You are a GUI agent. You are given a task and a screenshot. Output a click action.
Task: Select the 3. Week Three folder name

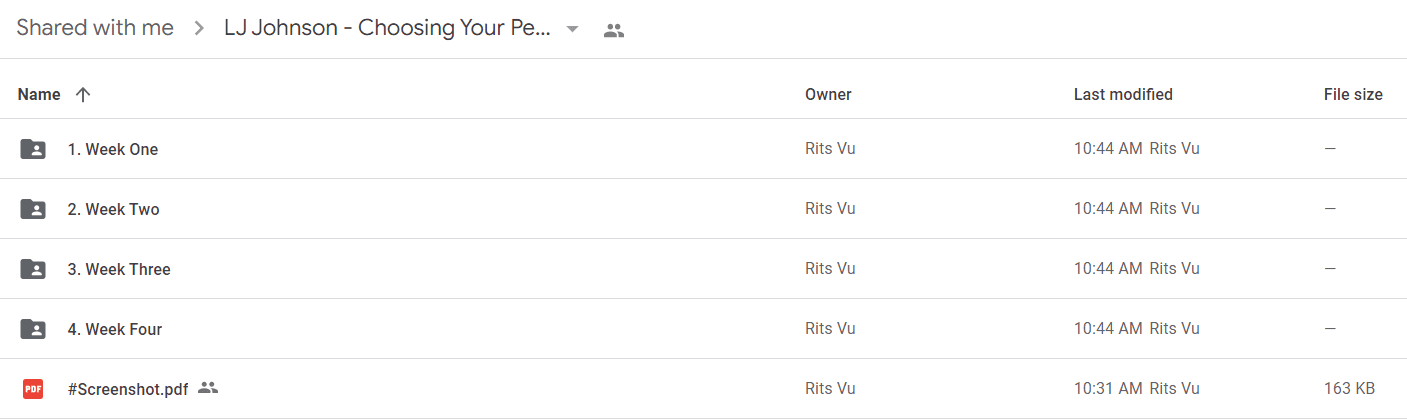point(119,269)
